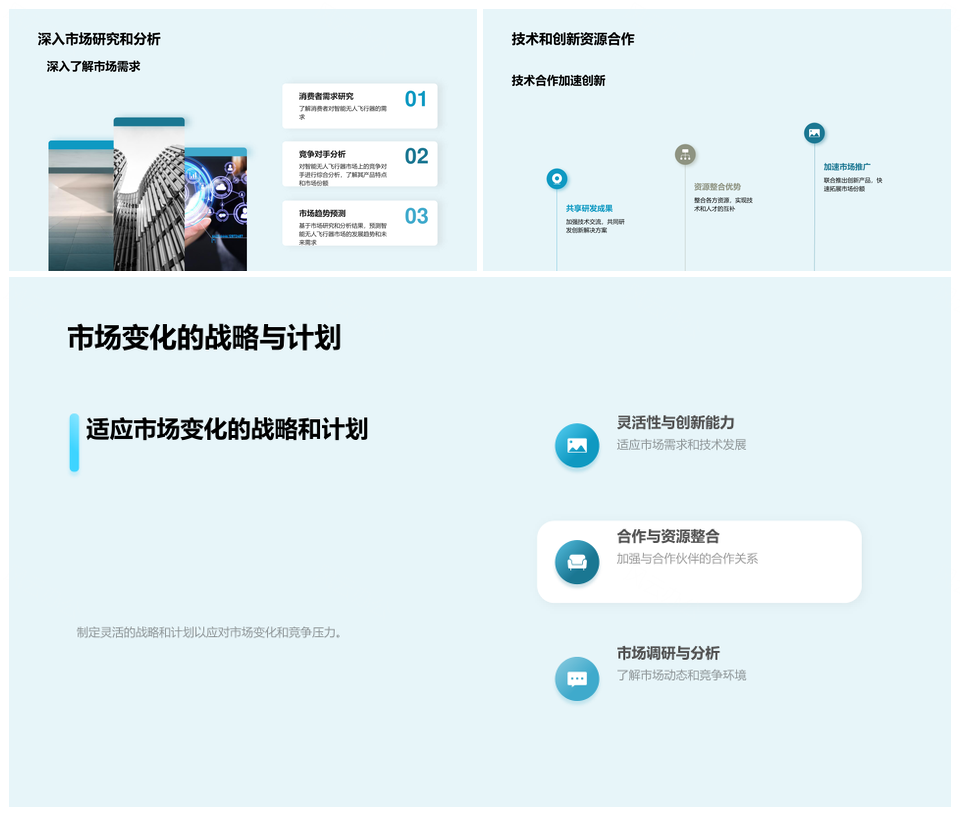Click the sofa icon beside 合作与资源整合
The width and height of the screenshot is (960, 816).
point(577,562)
